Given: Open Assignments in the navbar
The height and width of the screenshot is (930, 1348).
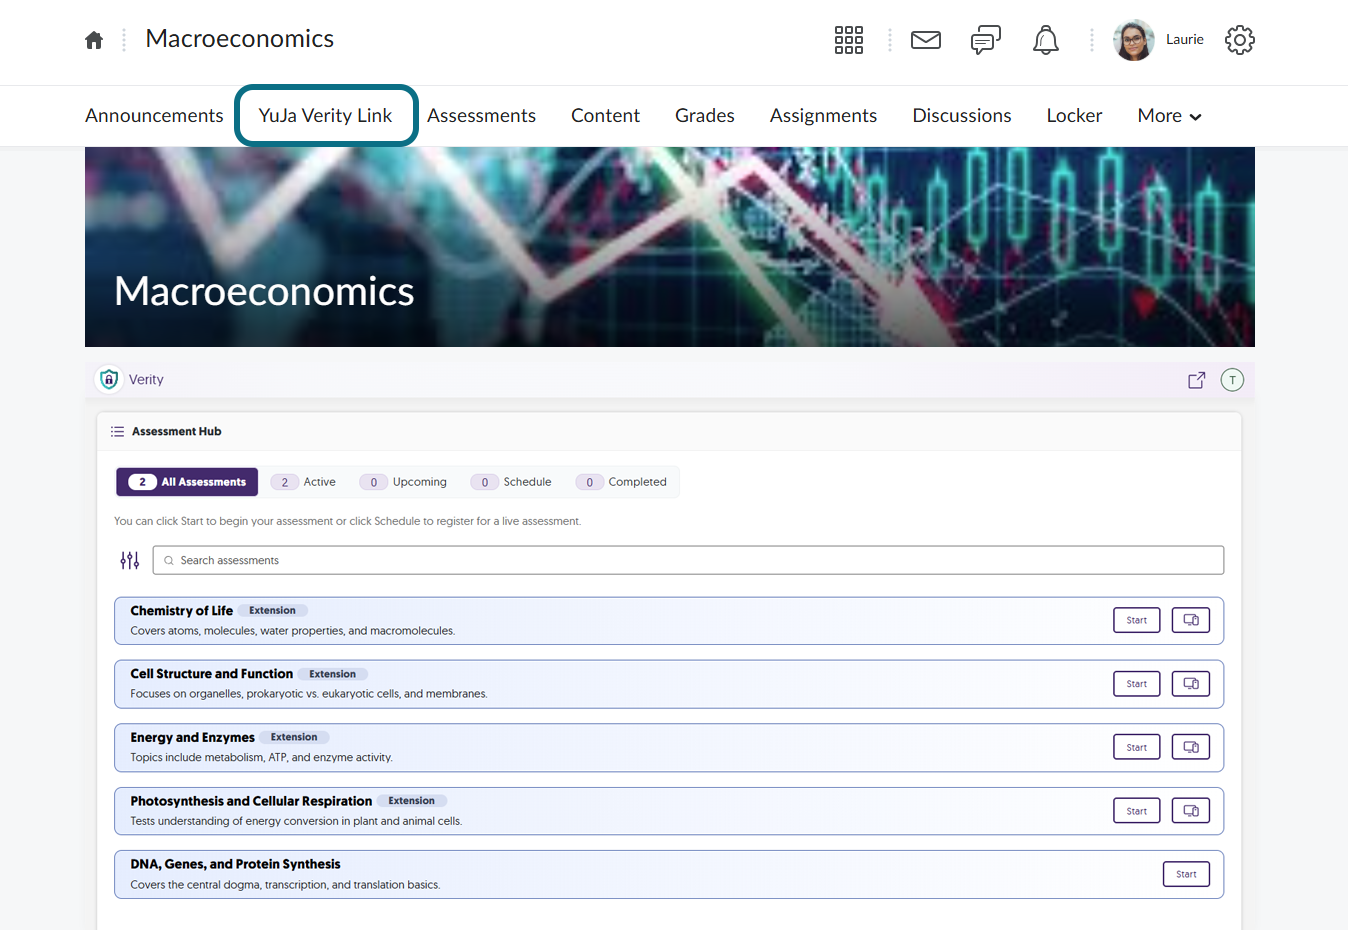Looking at the screenshot, I should (823, 116).
